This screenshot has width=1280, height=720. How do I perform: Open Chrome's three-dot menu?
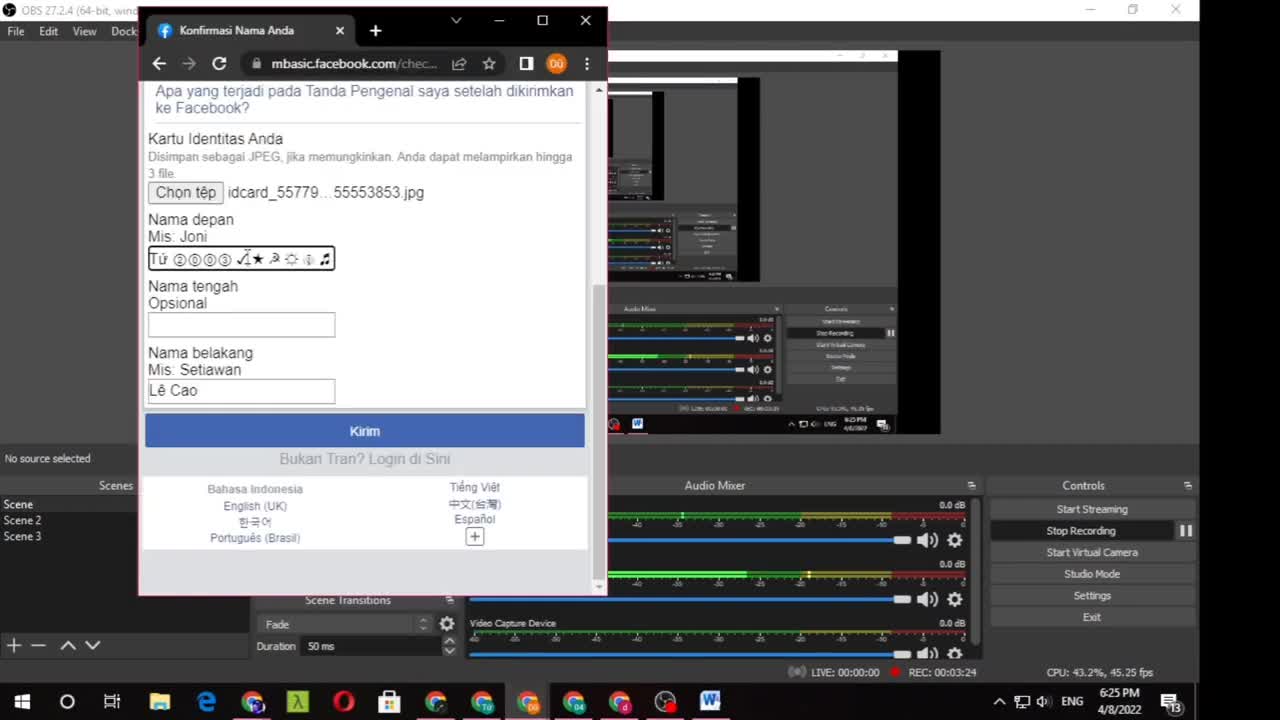point(587,63)
